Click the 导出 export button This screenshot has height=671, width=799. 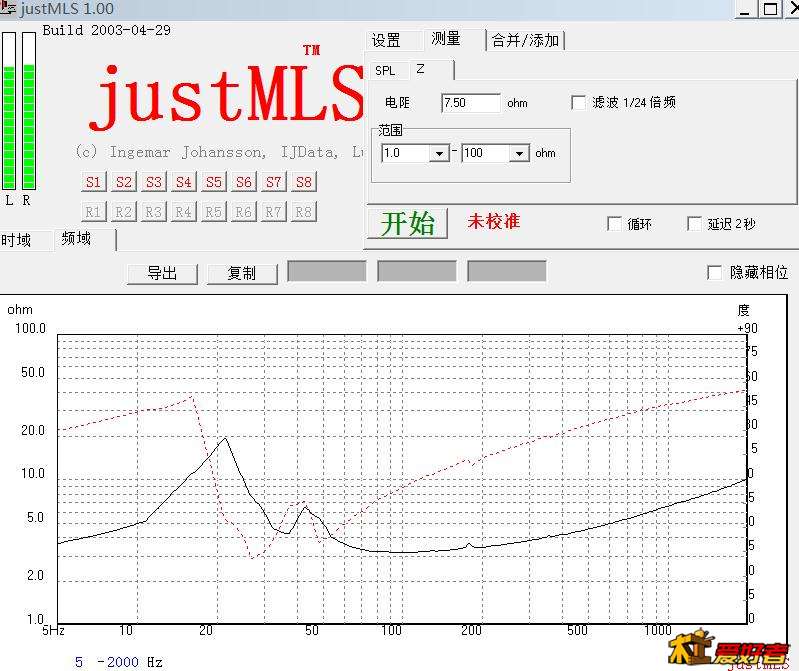click(162, 274)
